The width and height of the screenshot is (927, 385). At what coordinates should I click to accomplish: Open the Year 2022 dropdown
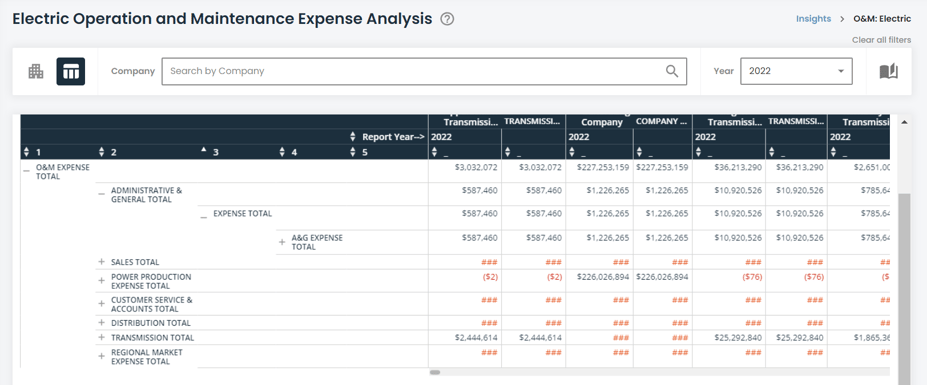tap(796, 71)
